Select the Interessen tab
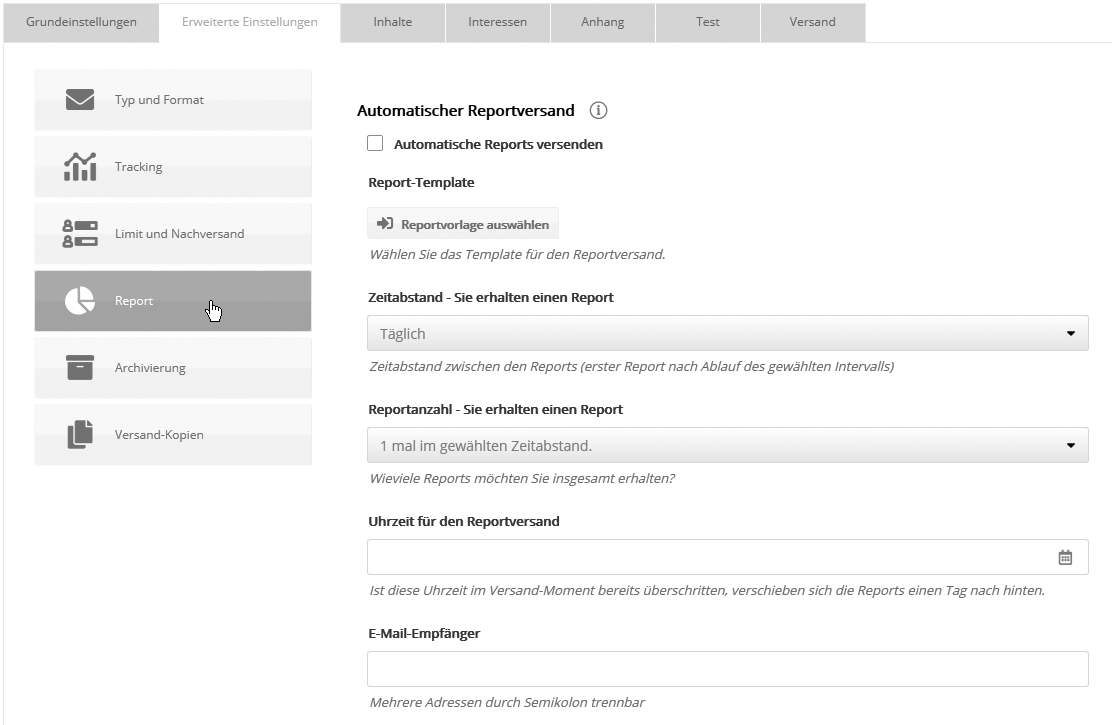Image resolution: width=1112 pixels, height=725 pixels. (497, 22)
